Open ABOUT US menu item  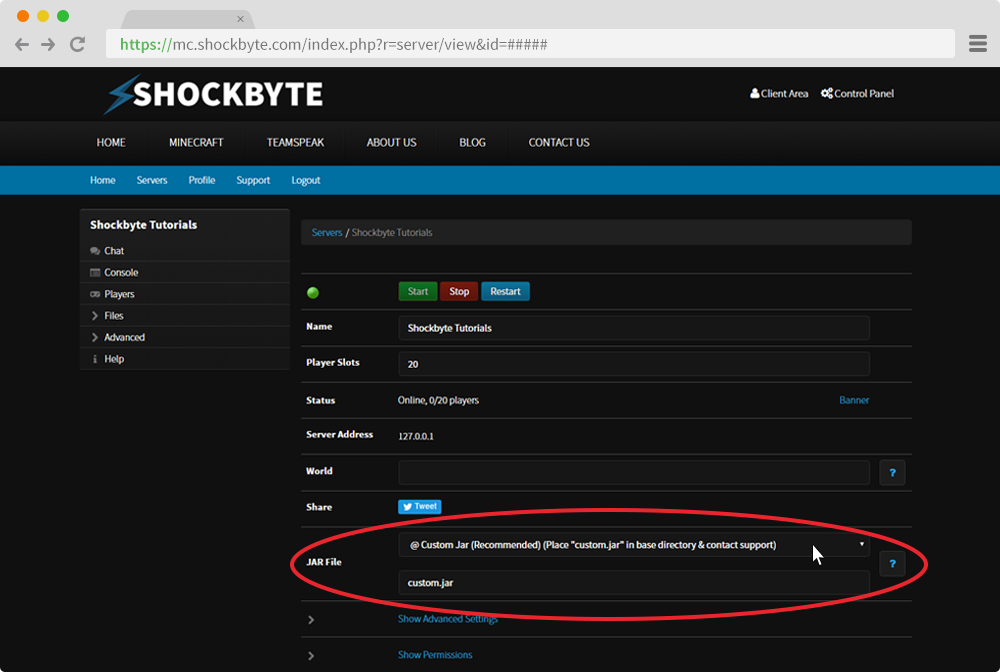coord(391,142)
